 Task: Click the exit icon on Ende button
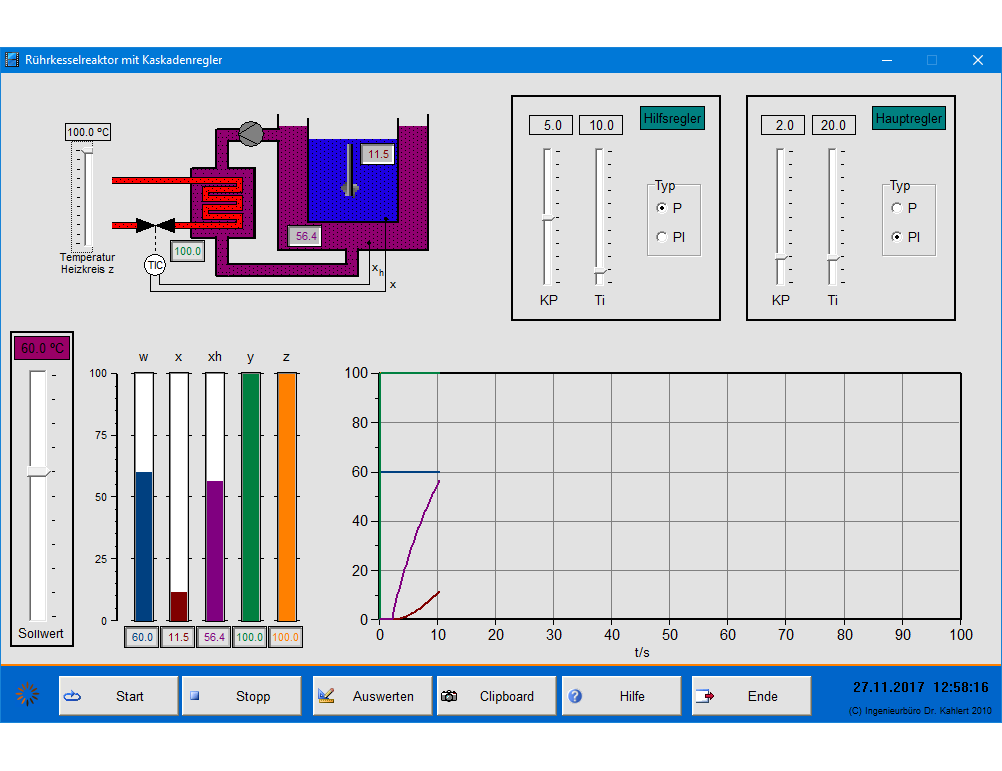tap(704, 696)
